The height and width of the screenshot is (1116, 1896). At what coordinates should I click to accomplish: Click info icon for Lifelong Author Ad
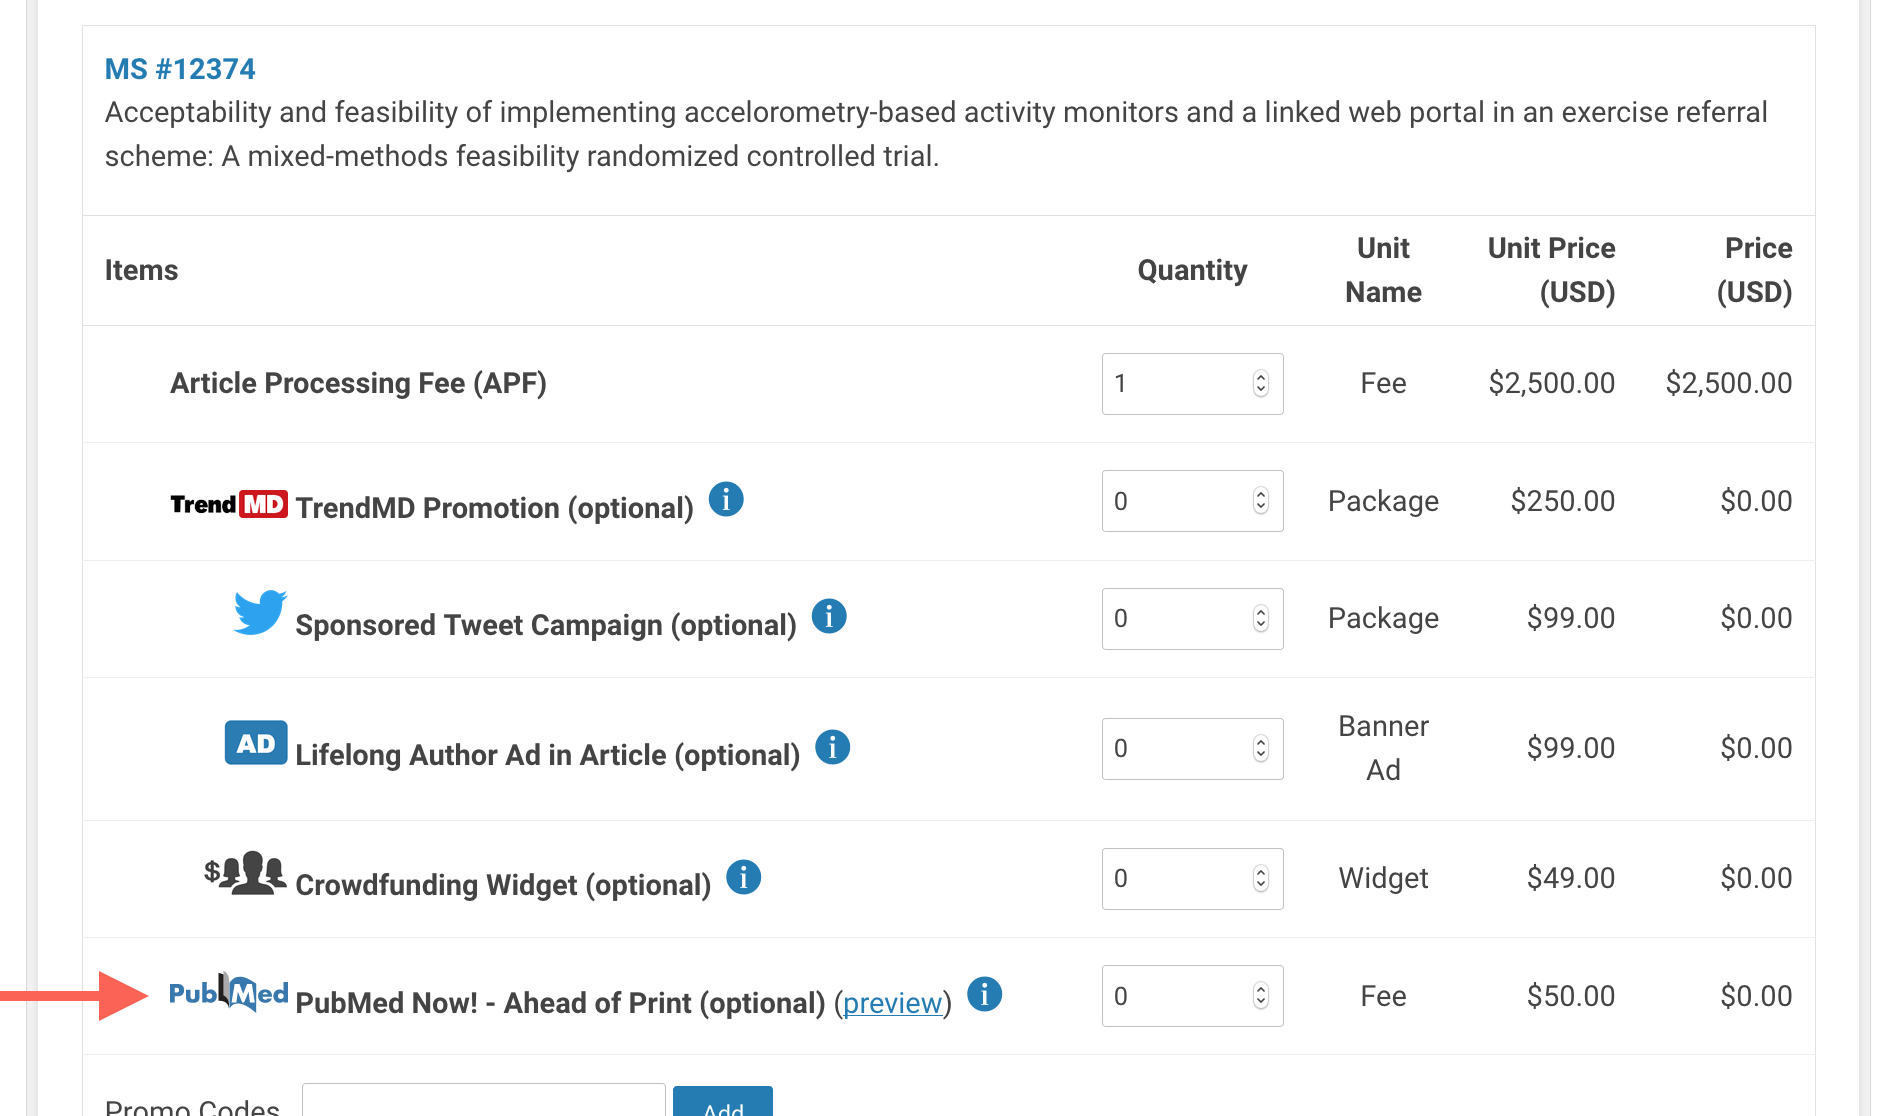pos(832,746)
